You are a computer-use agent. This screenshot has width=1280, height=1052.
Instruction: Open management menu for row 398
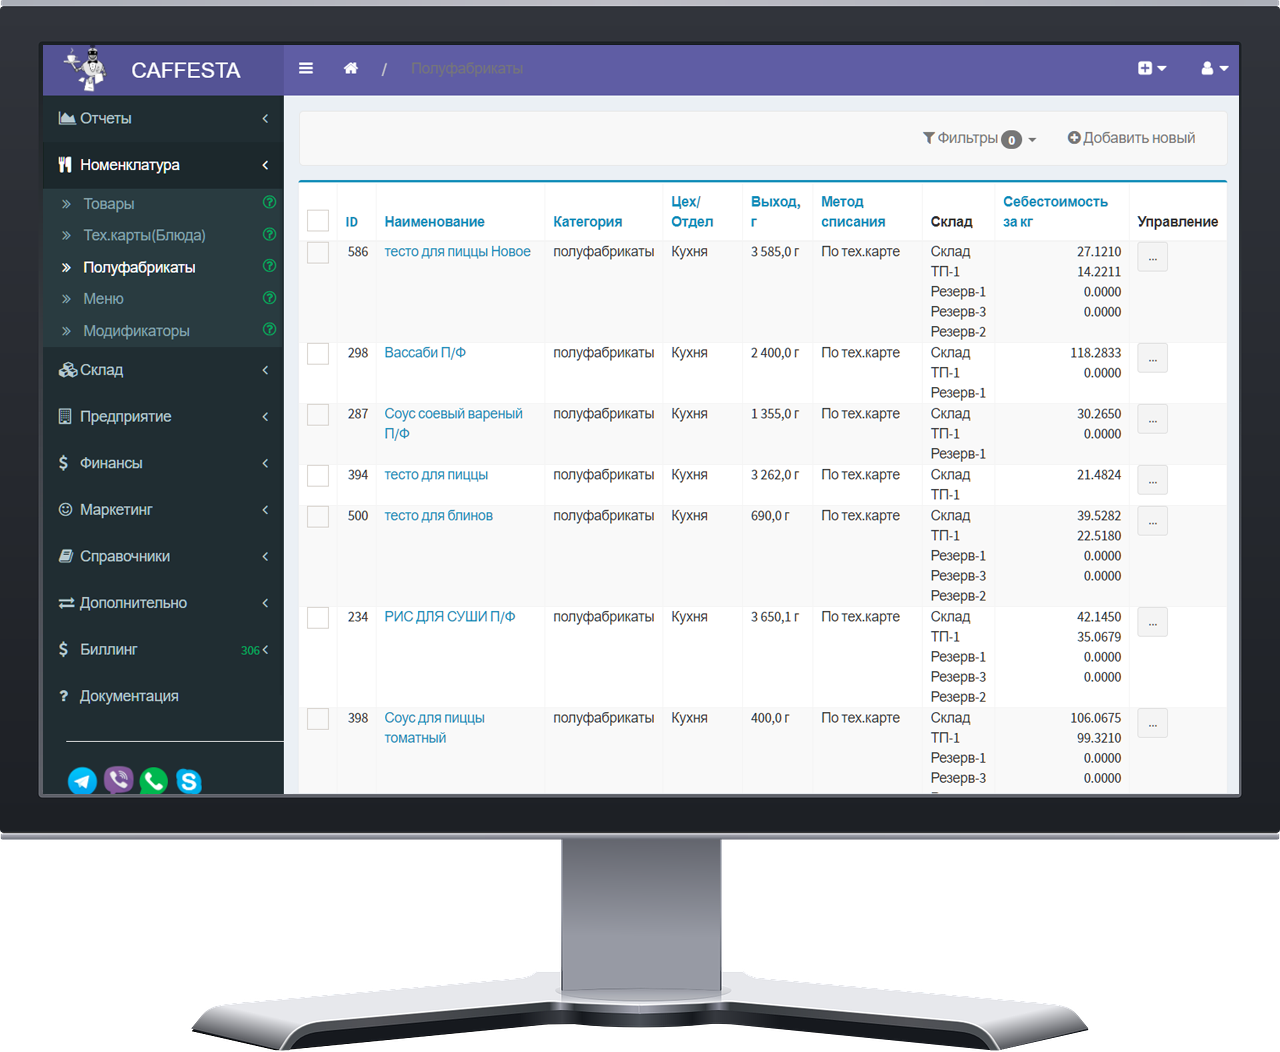coord(1152,723)
